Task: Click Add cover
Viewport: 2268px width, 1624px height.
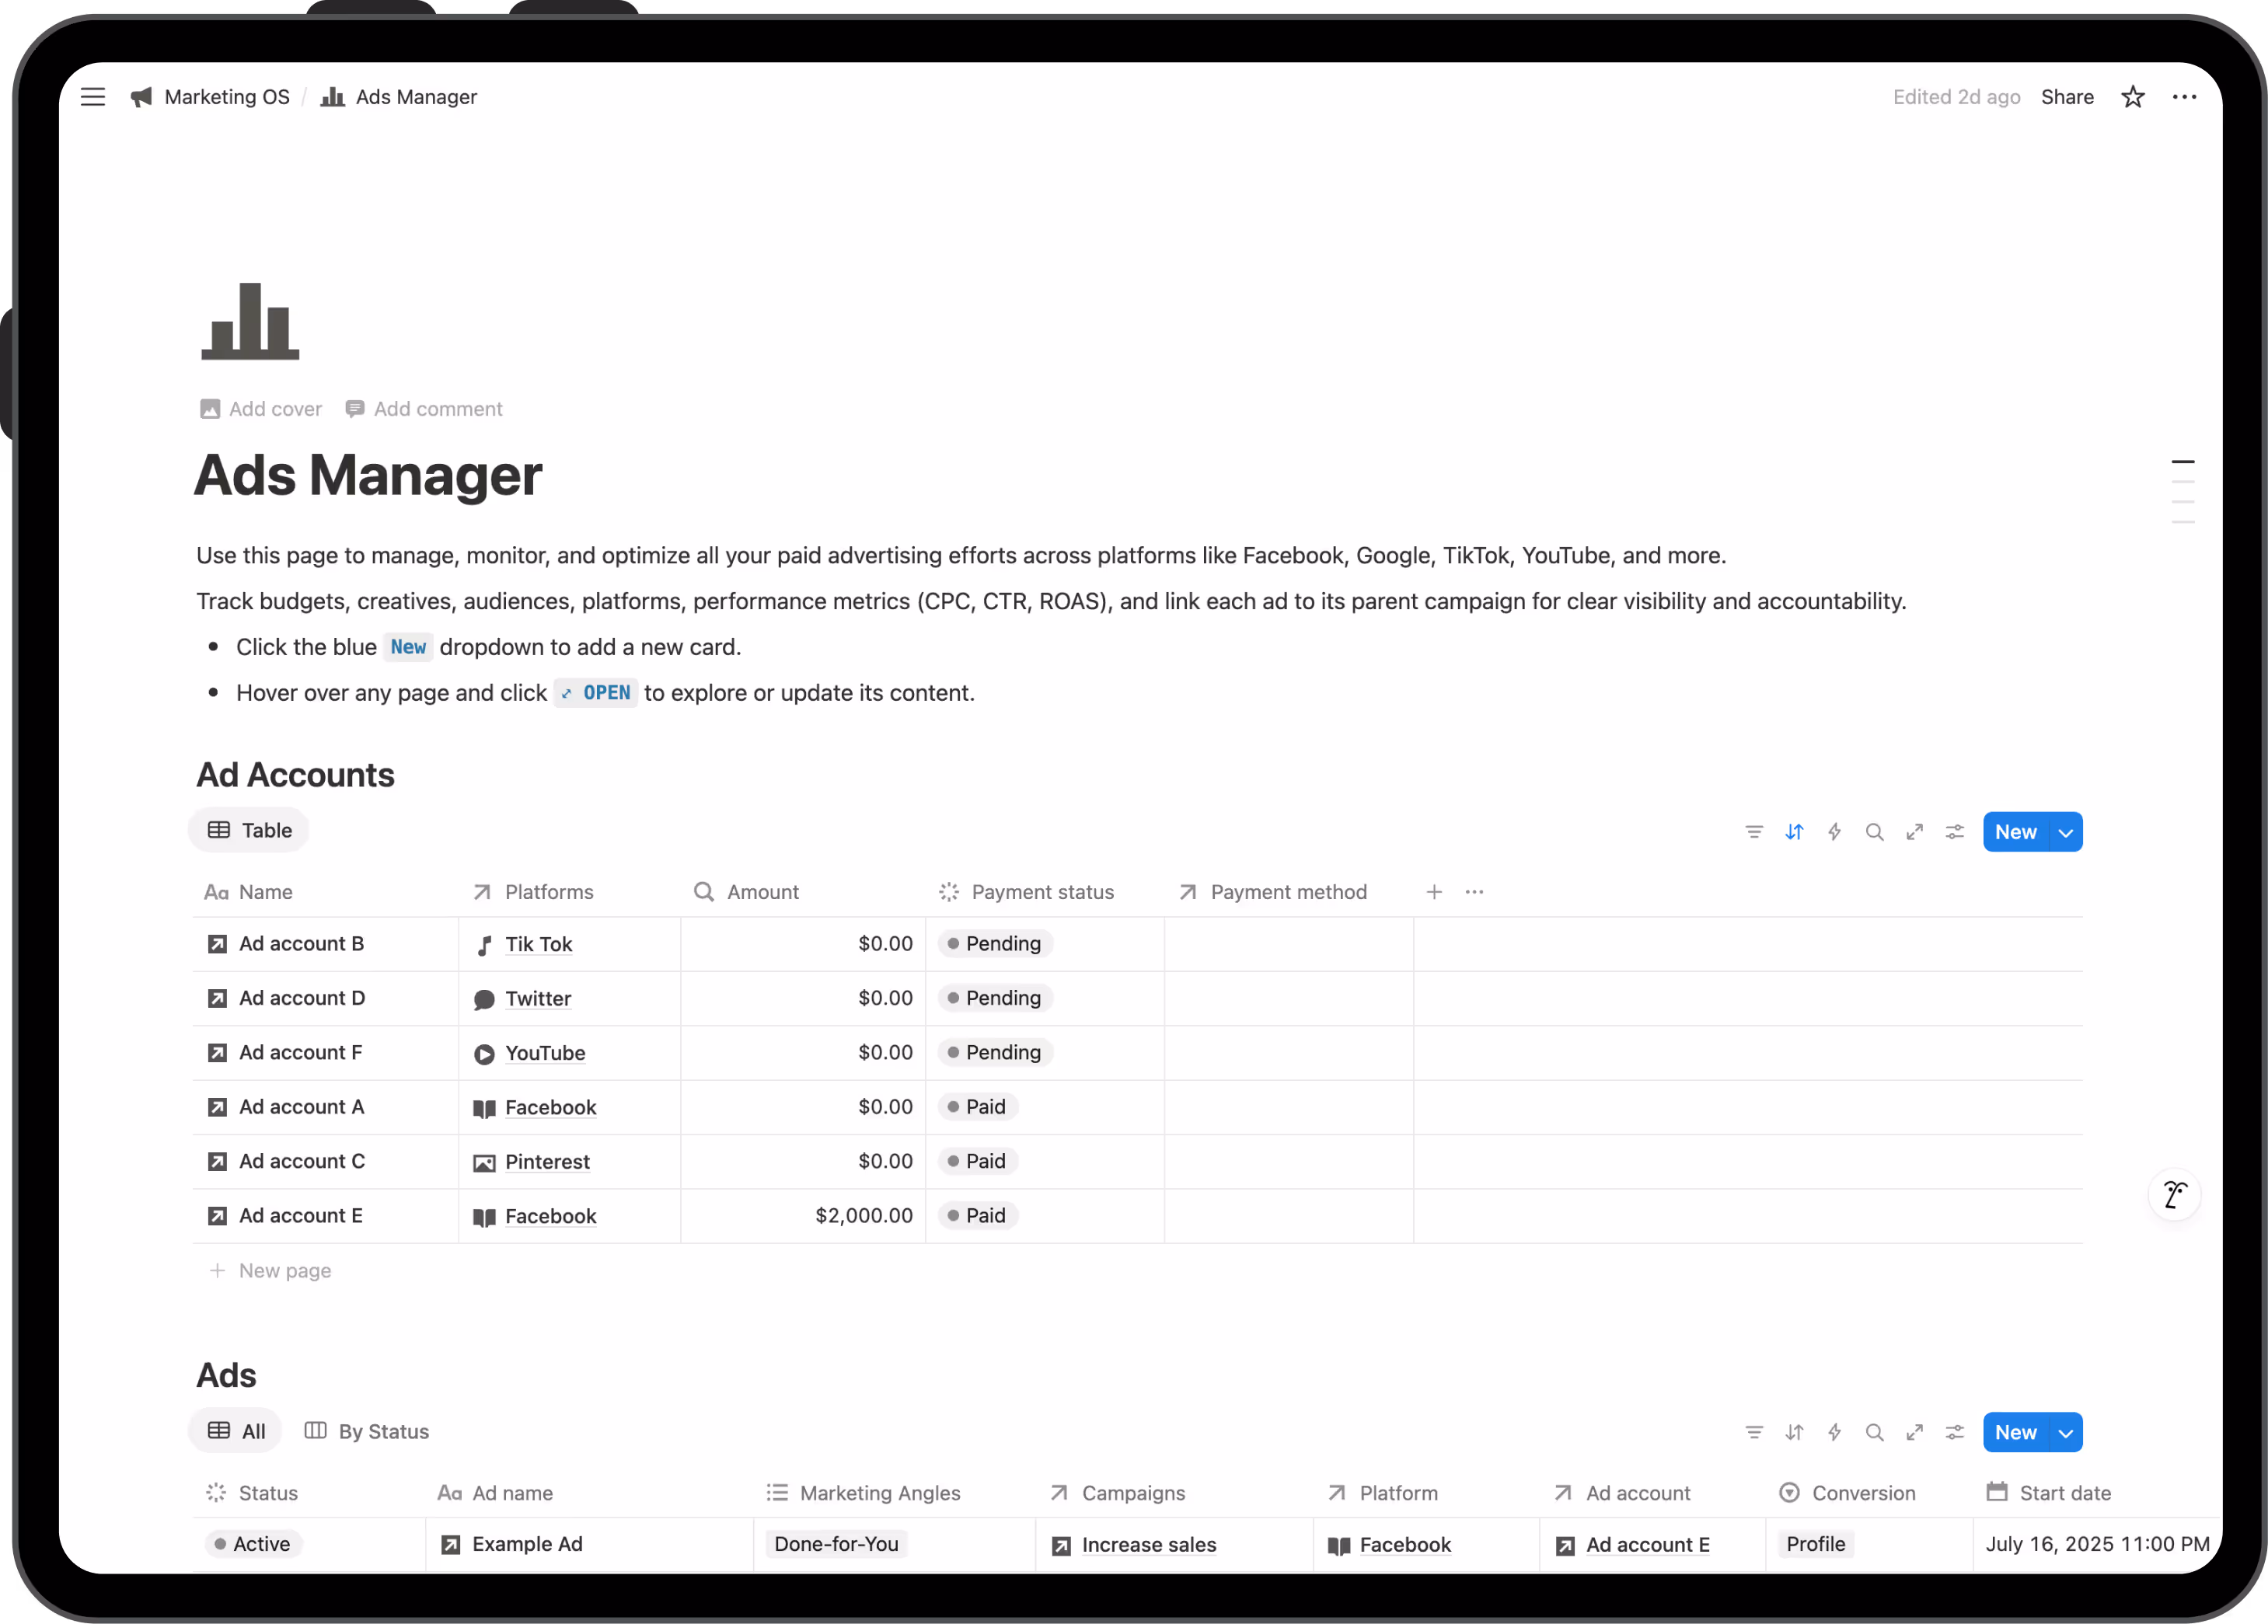Action: click(261, 409)
